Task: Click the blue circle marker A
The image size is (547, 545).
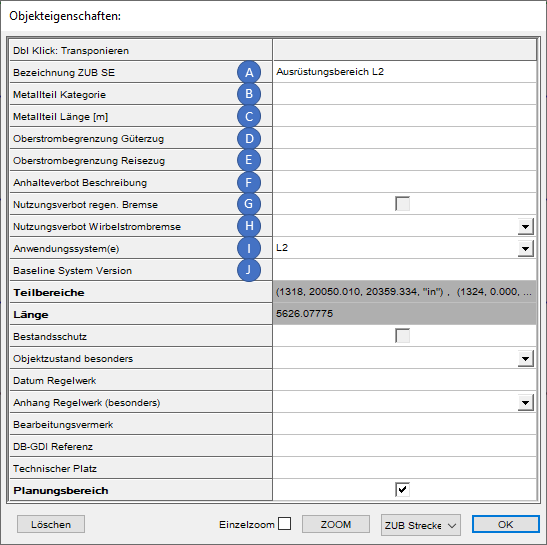Action: [x=249, y=72]
